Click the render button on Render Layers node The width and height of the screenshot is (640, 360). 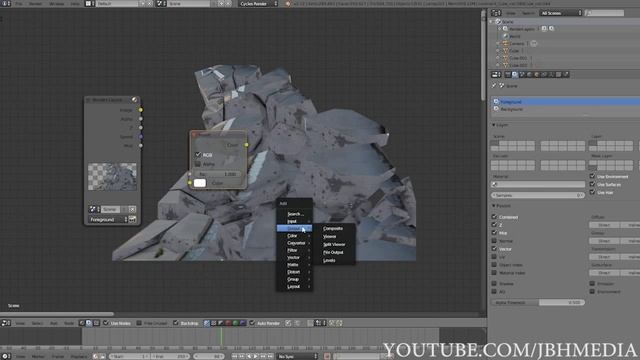(x=132, y=219)
